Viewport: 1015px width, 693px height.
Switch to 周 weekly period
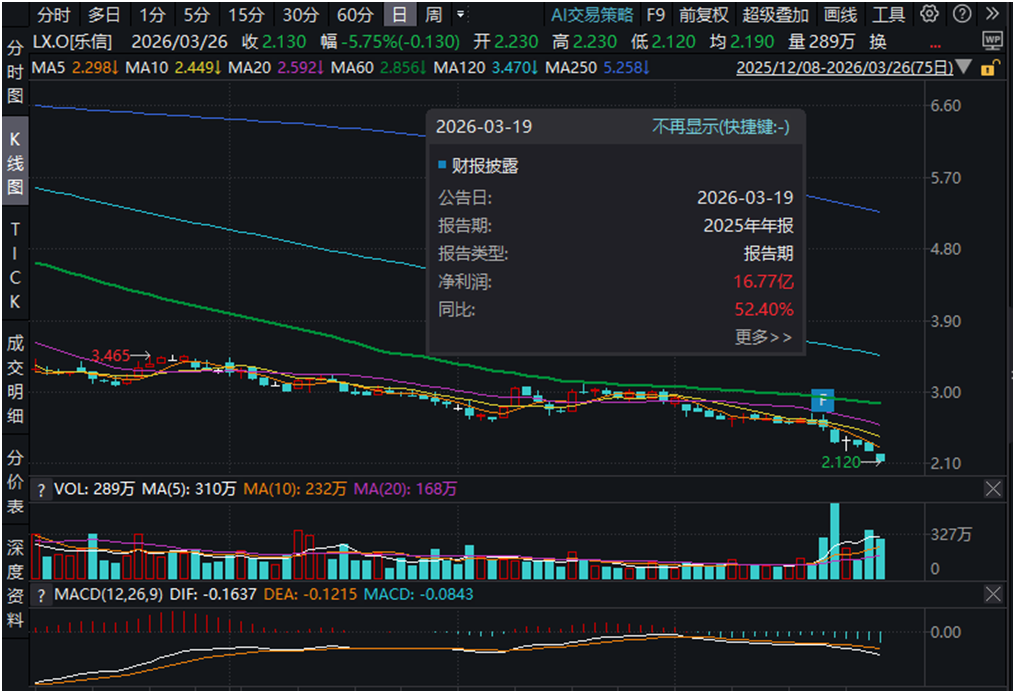[x=433, y=14]
